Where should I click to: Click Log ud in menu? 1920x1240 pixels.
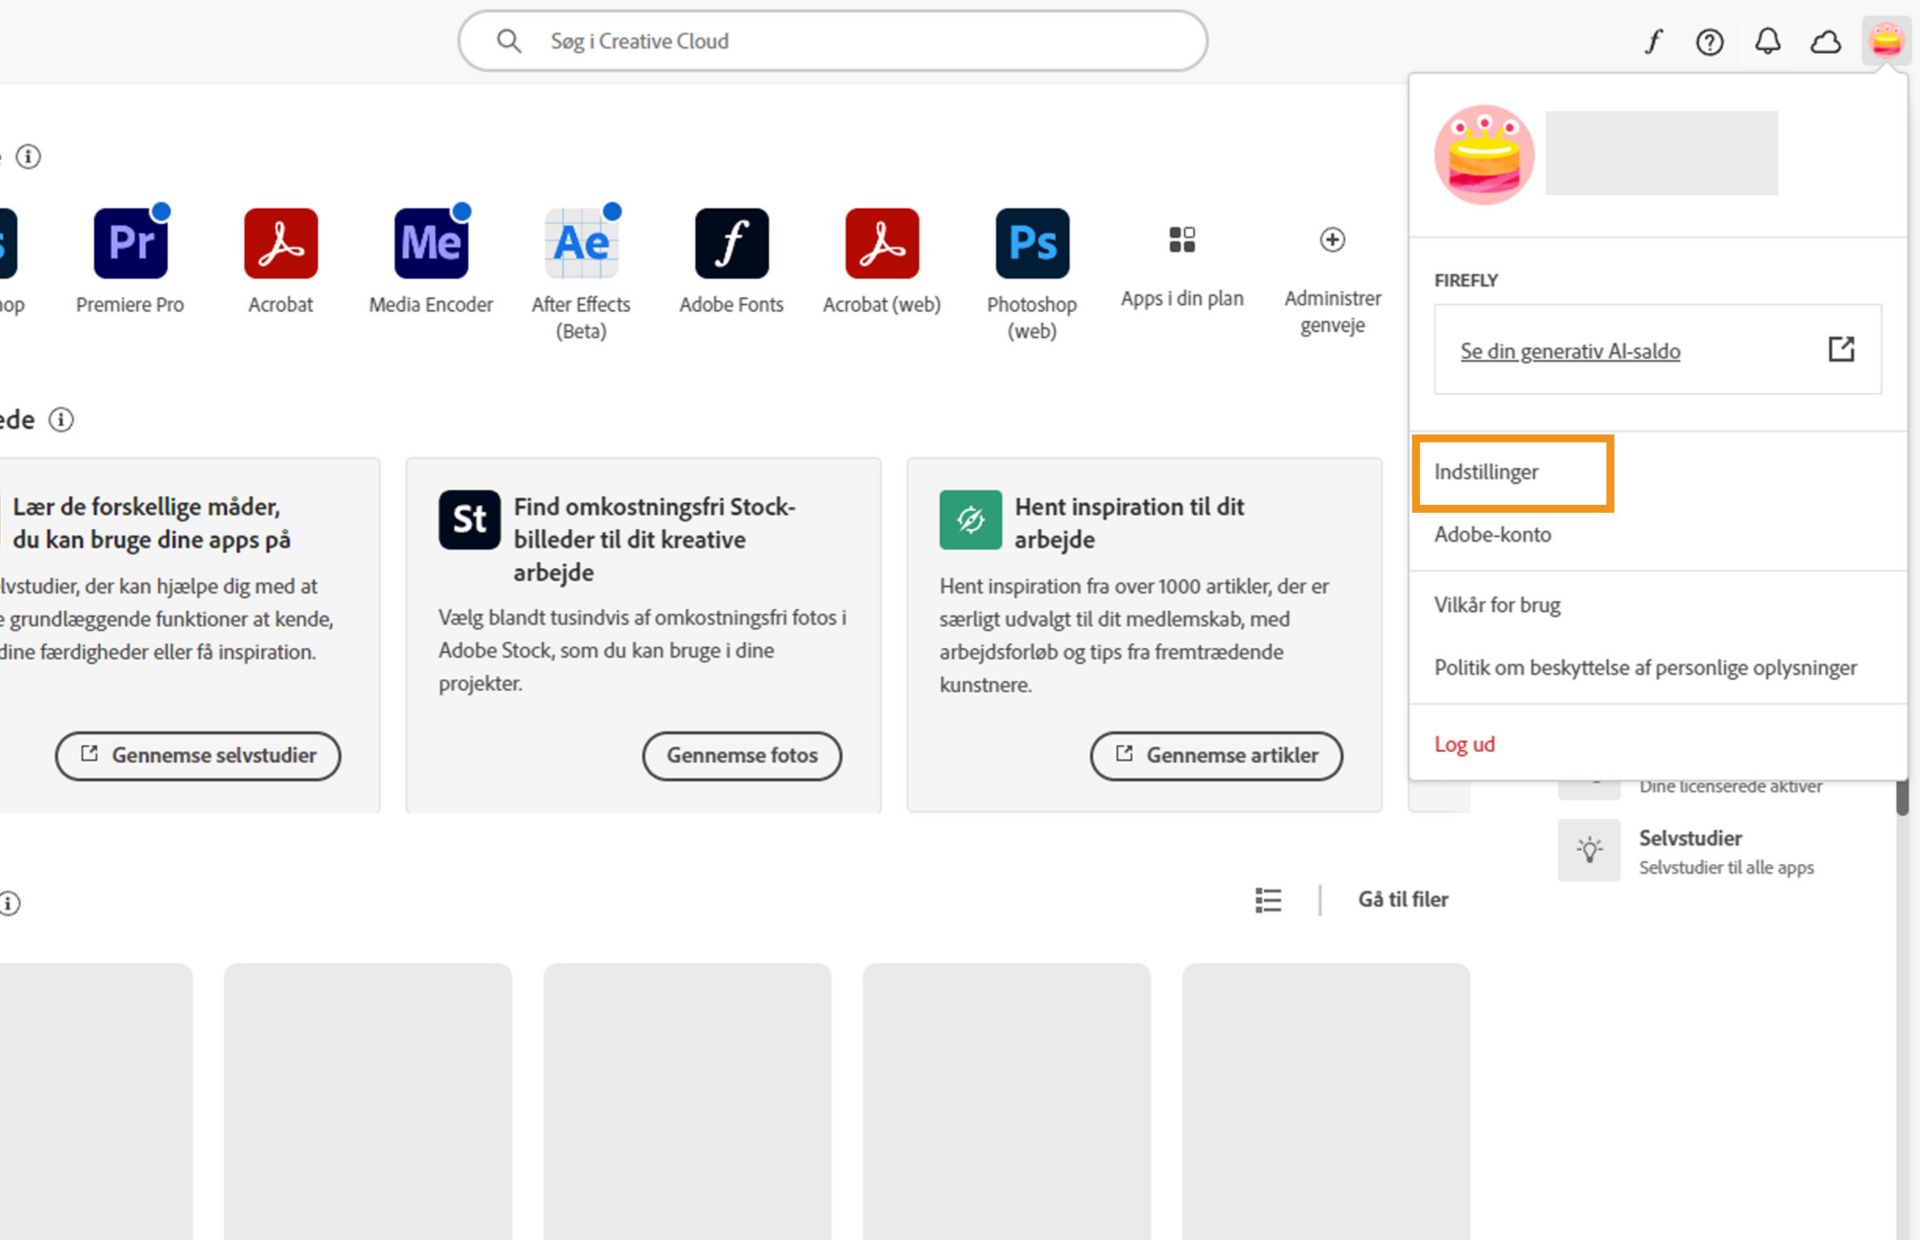pos(1464,744)
